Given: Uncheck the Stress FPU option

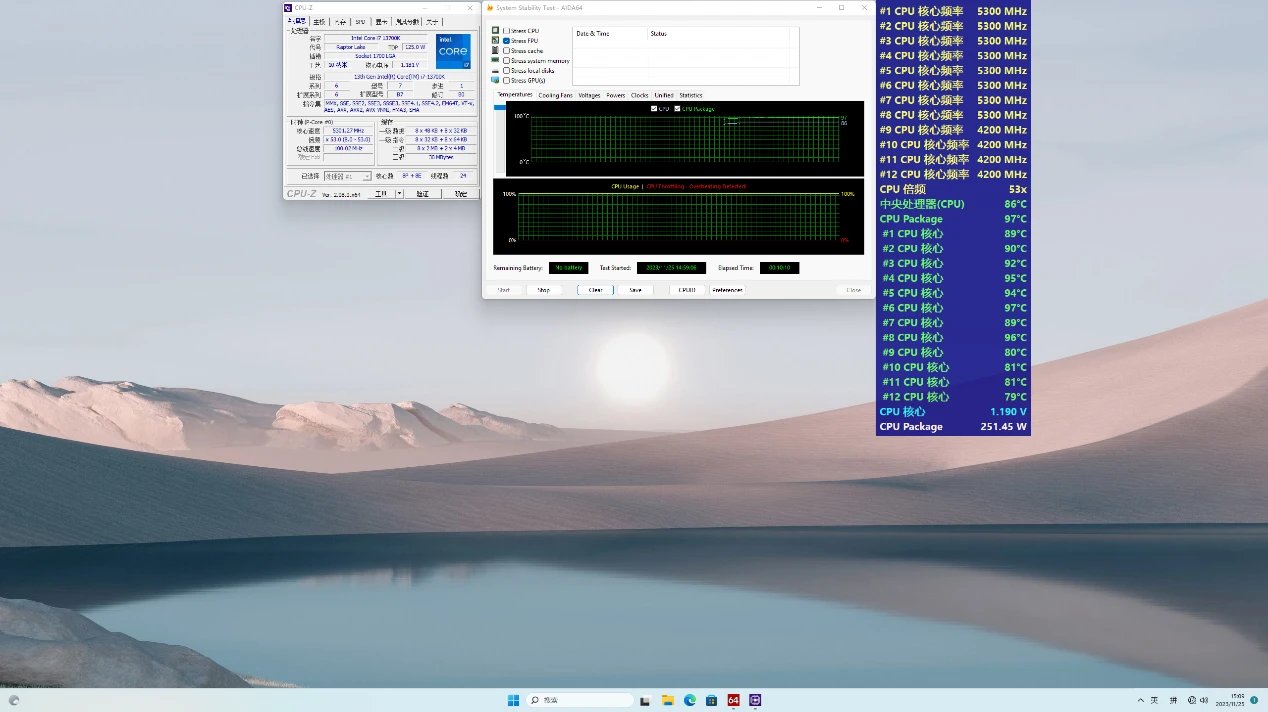Looking at the screenshot, I should pyautogui.click(x=506, y=41).
